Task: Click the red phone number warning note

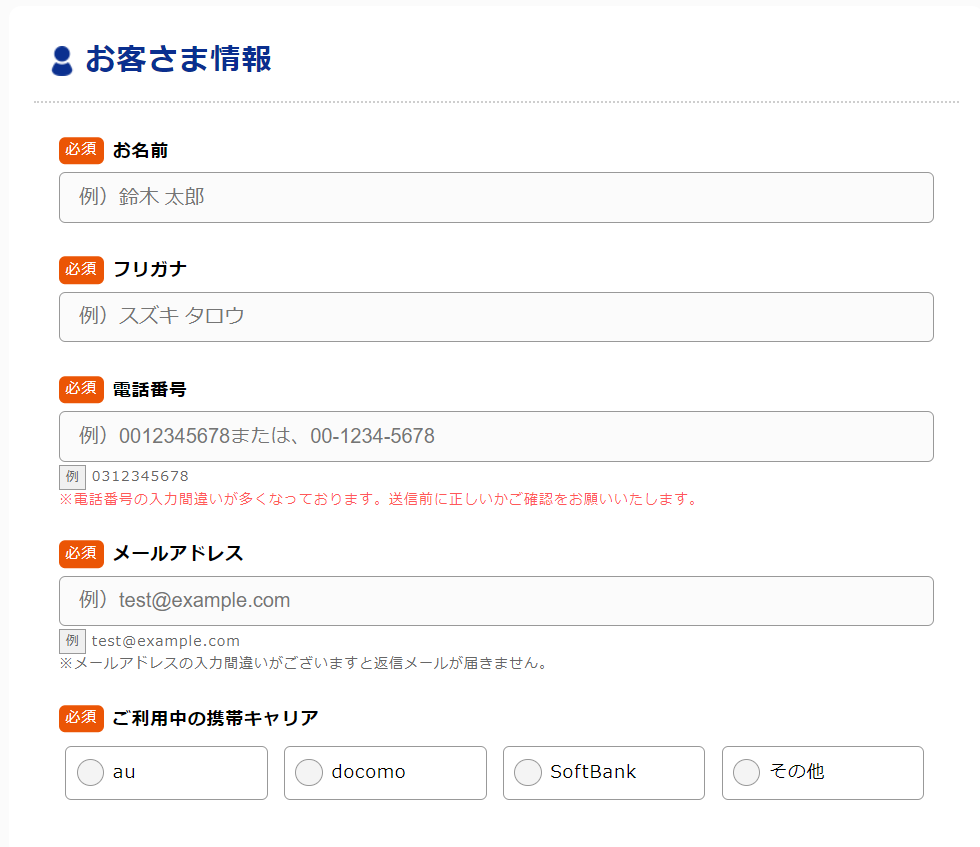Action: pyautogui.click(x=378, y=499)
